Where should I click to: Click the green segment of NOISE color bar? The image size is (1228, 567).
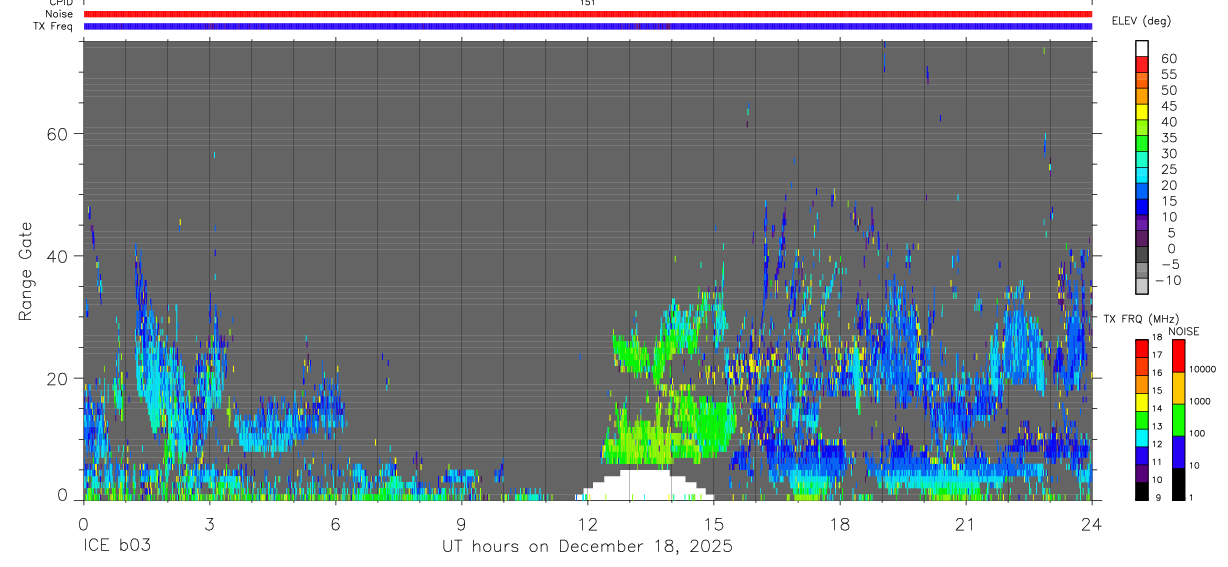tap(1178, 419)
